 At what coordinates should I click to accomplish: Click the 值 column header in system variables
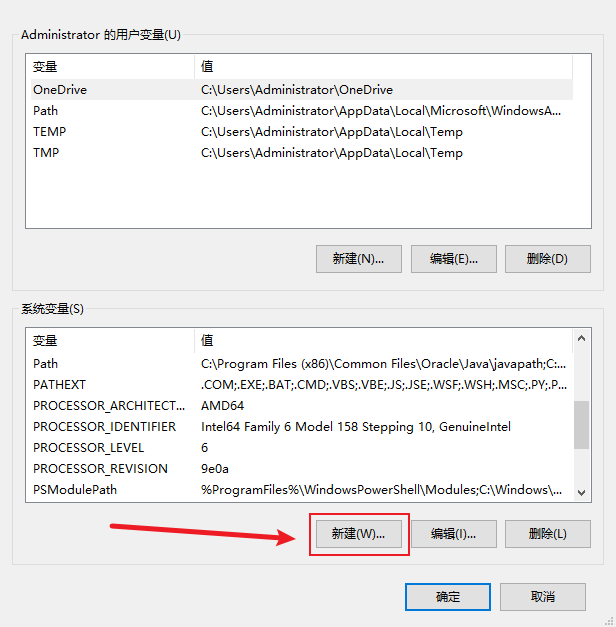pyautogui.click(x=380, y=341)
